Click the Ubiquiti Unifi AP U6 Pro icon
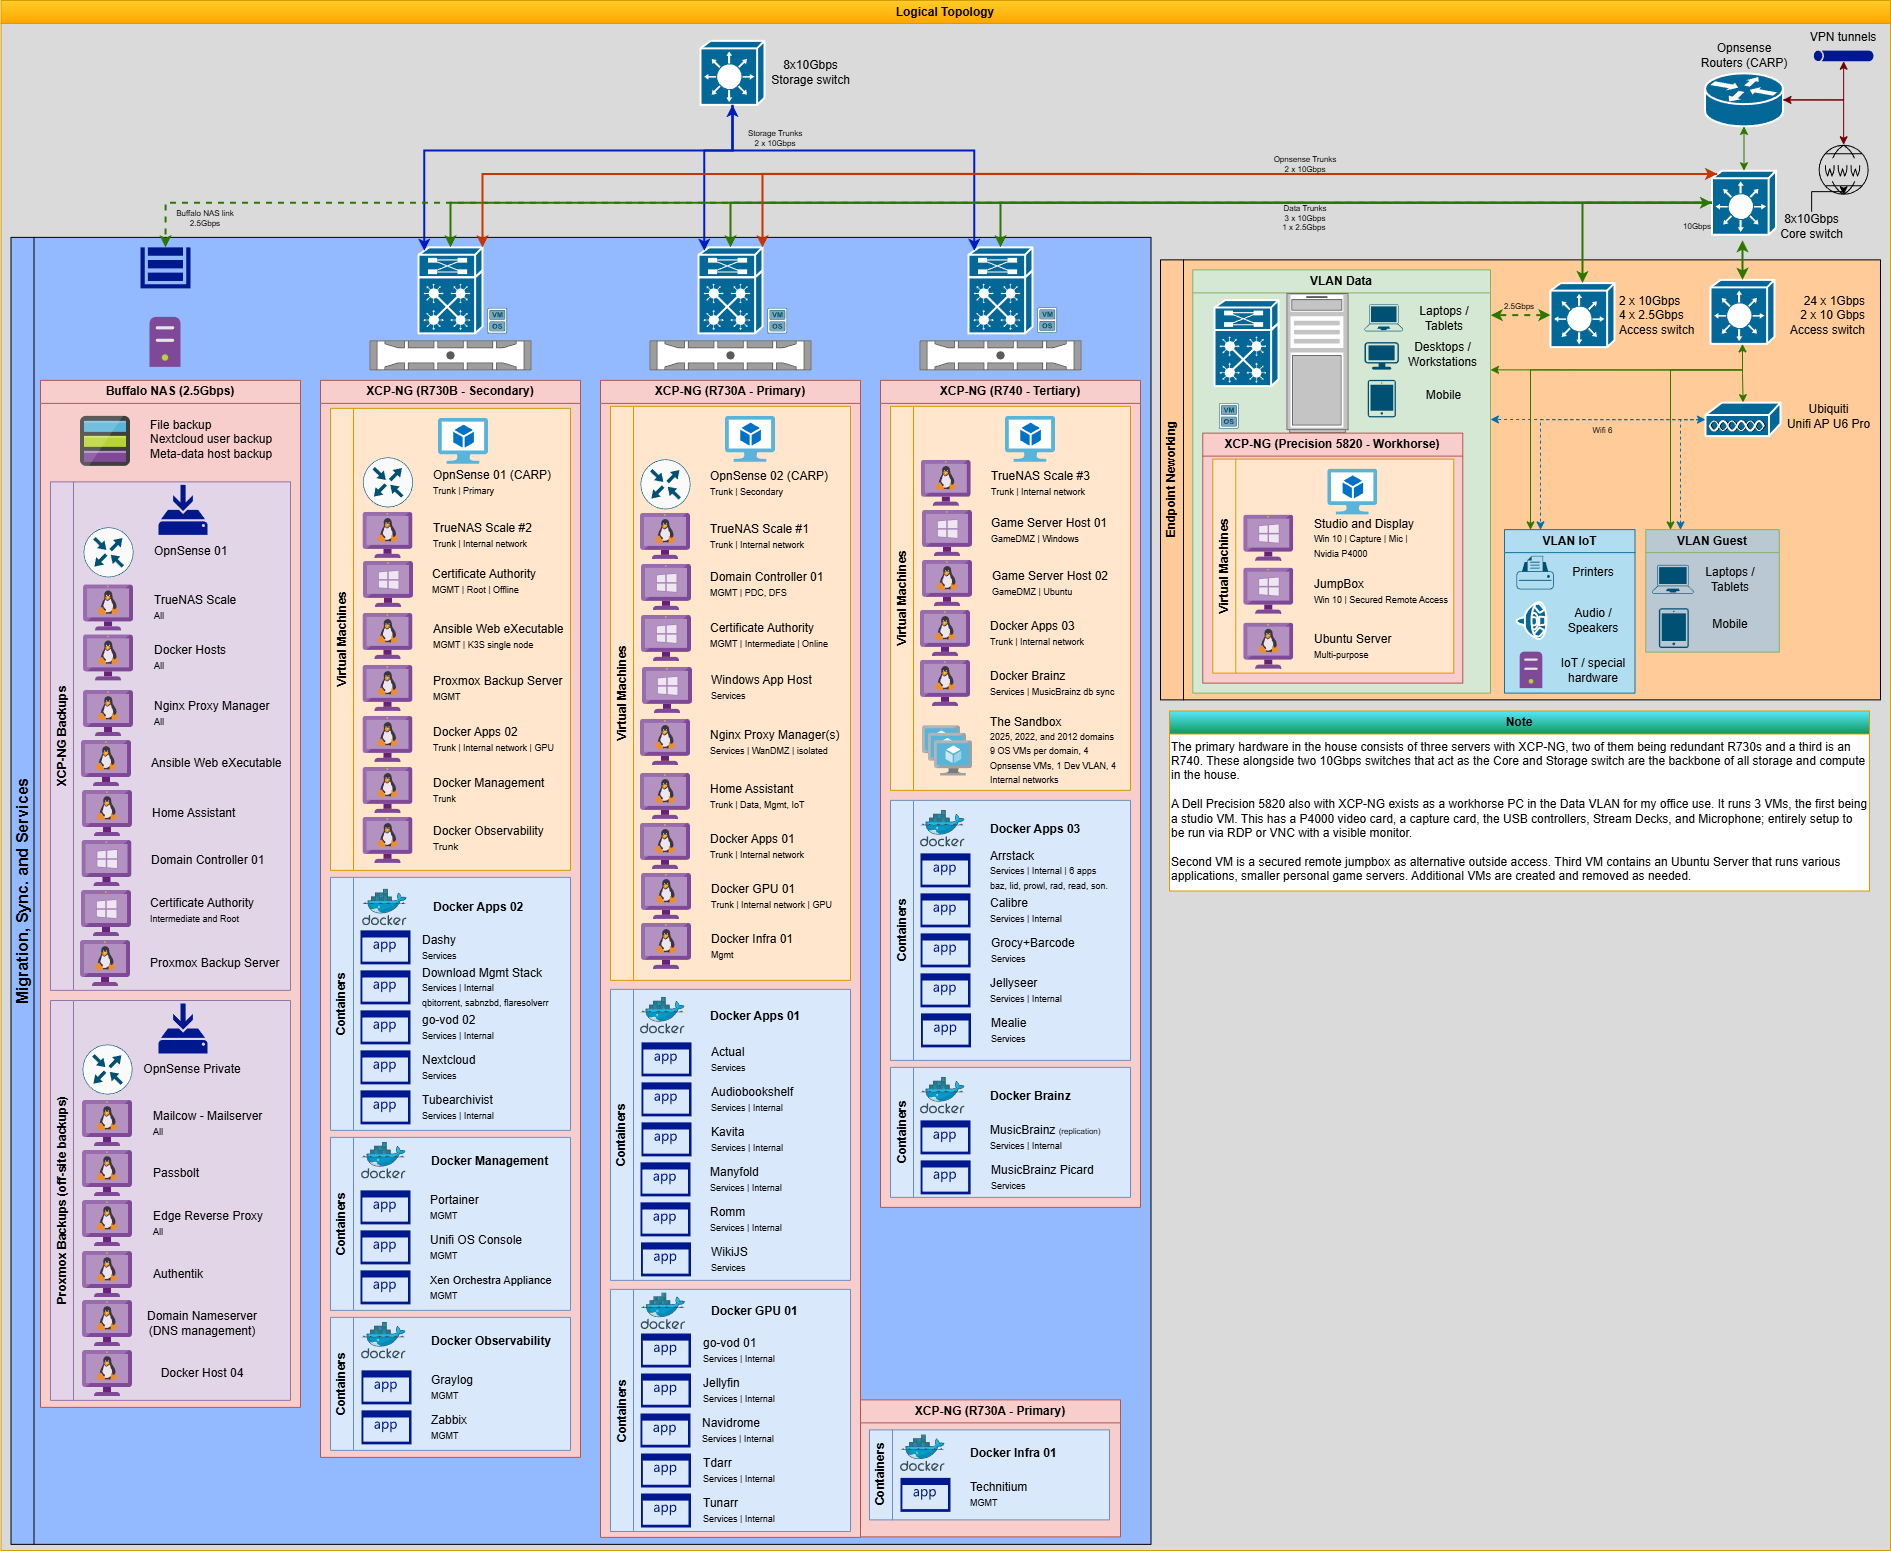Image resolution: width=1891 pixels, height=1552 pixels. click(x=1742, y=420)
